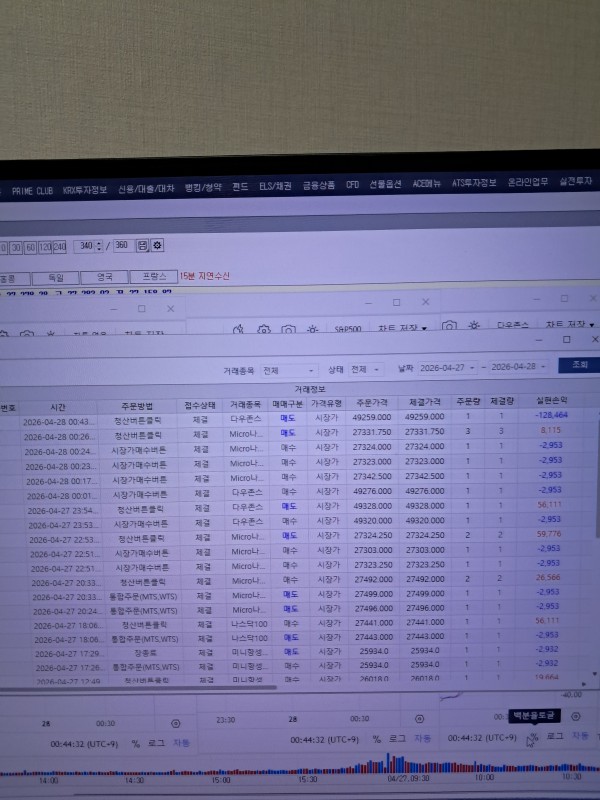Toggle 로그 scale in S&P500 chart footer
This screenshot has width=600, height=800.
point(397,739)
